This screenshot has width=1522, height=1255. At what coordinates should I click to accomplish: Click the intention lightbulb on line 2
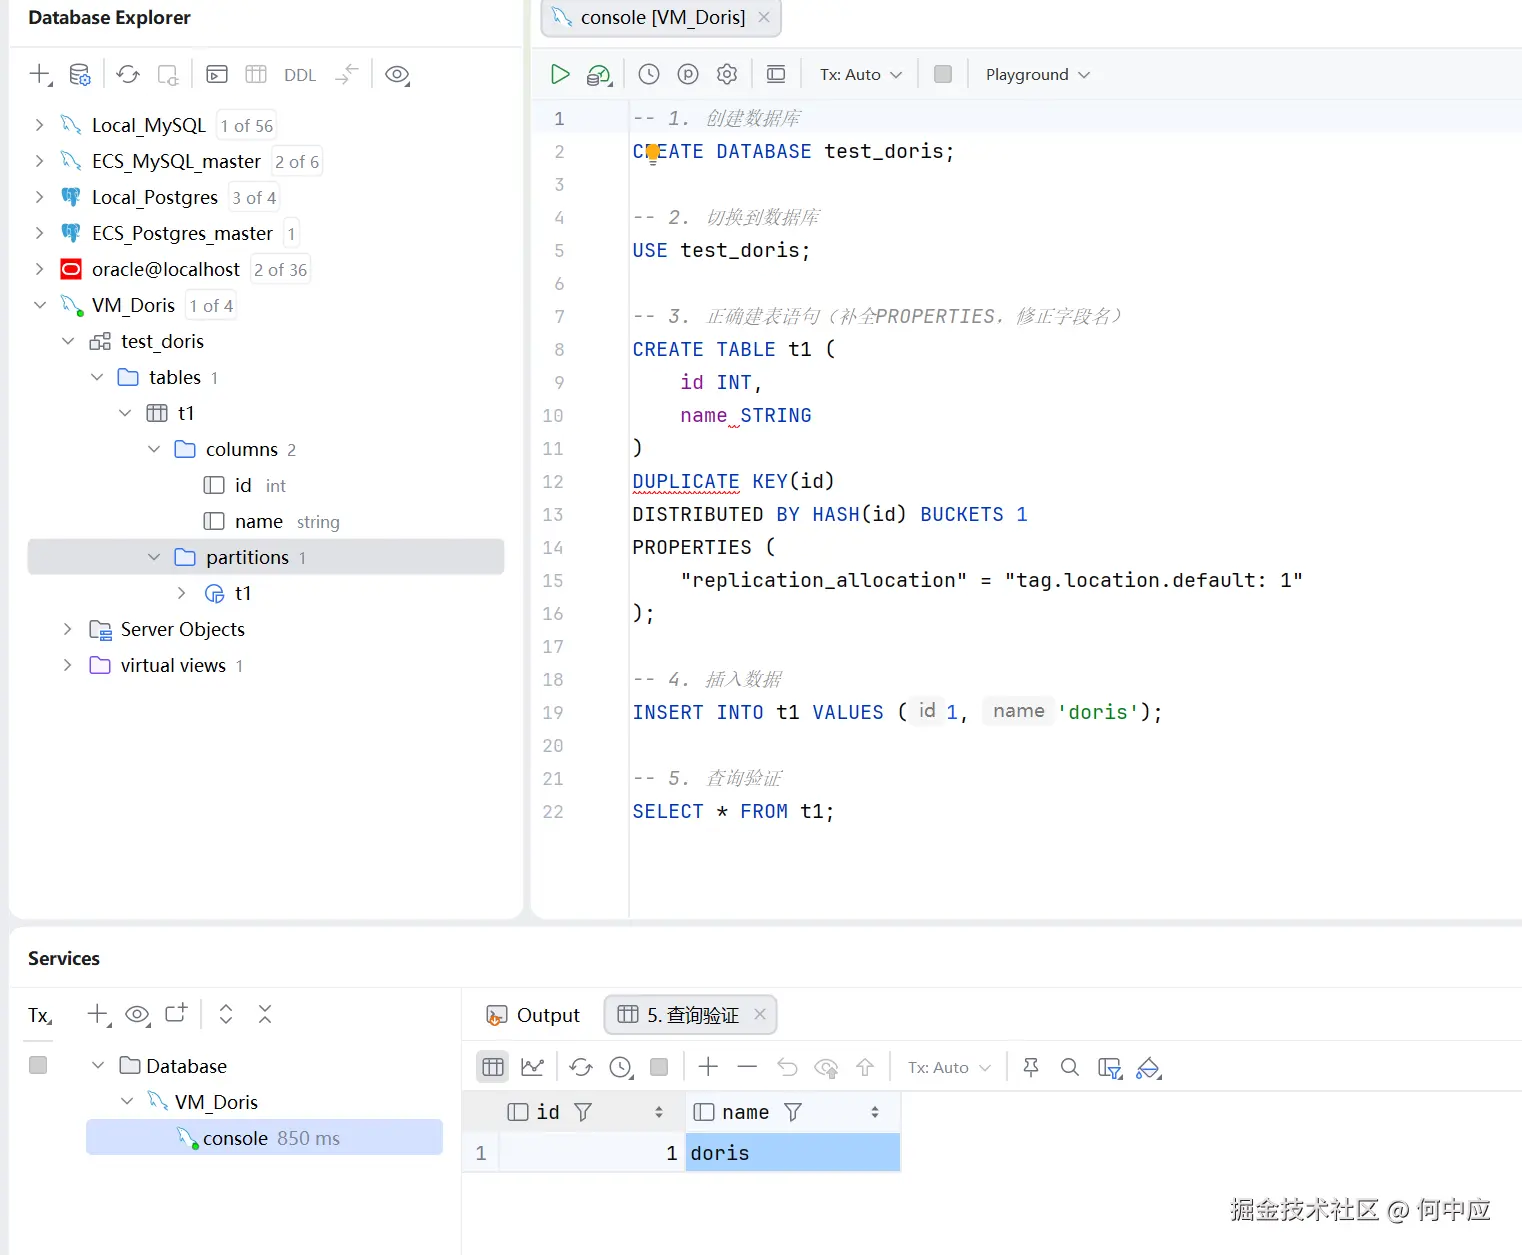tap(652, 153)
